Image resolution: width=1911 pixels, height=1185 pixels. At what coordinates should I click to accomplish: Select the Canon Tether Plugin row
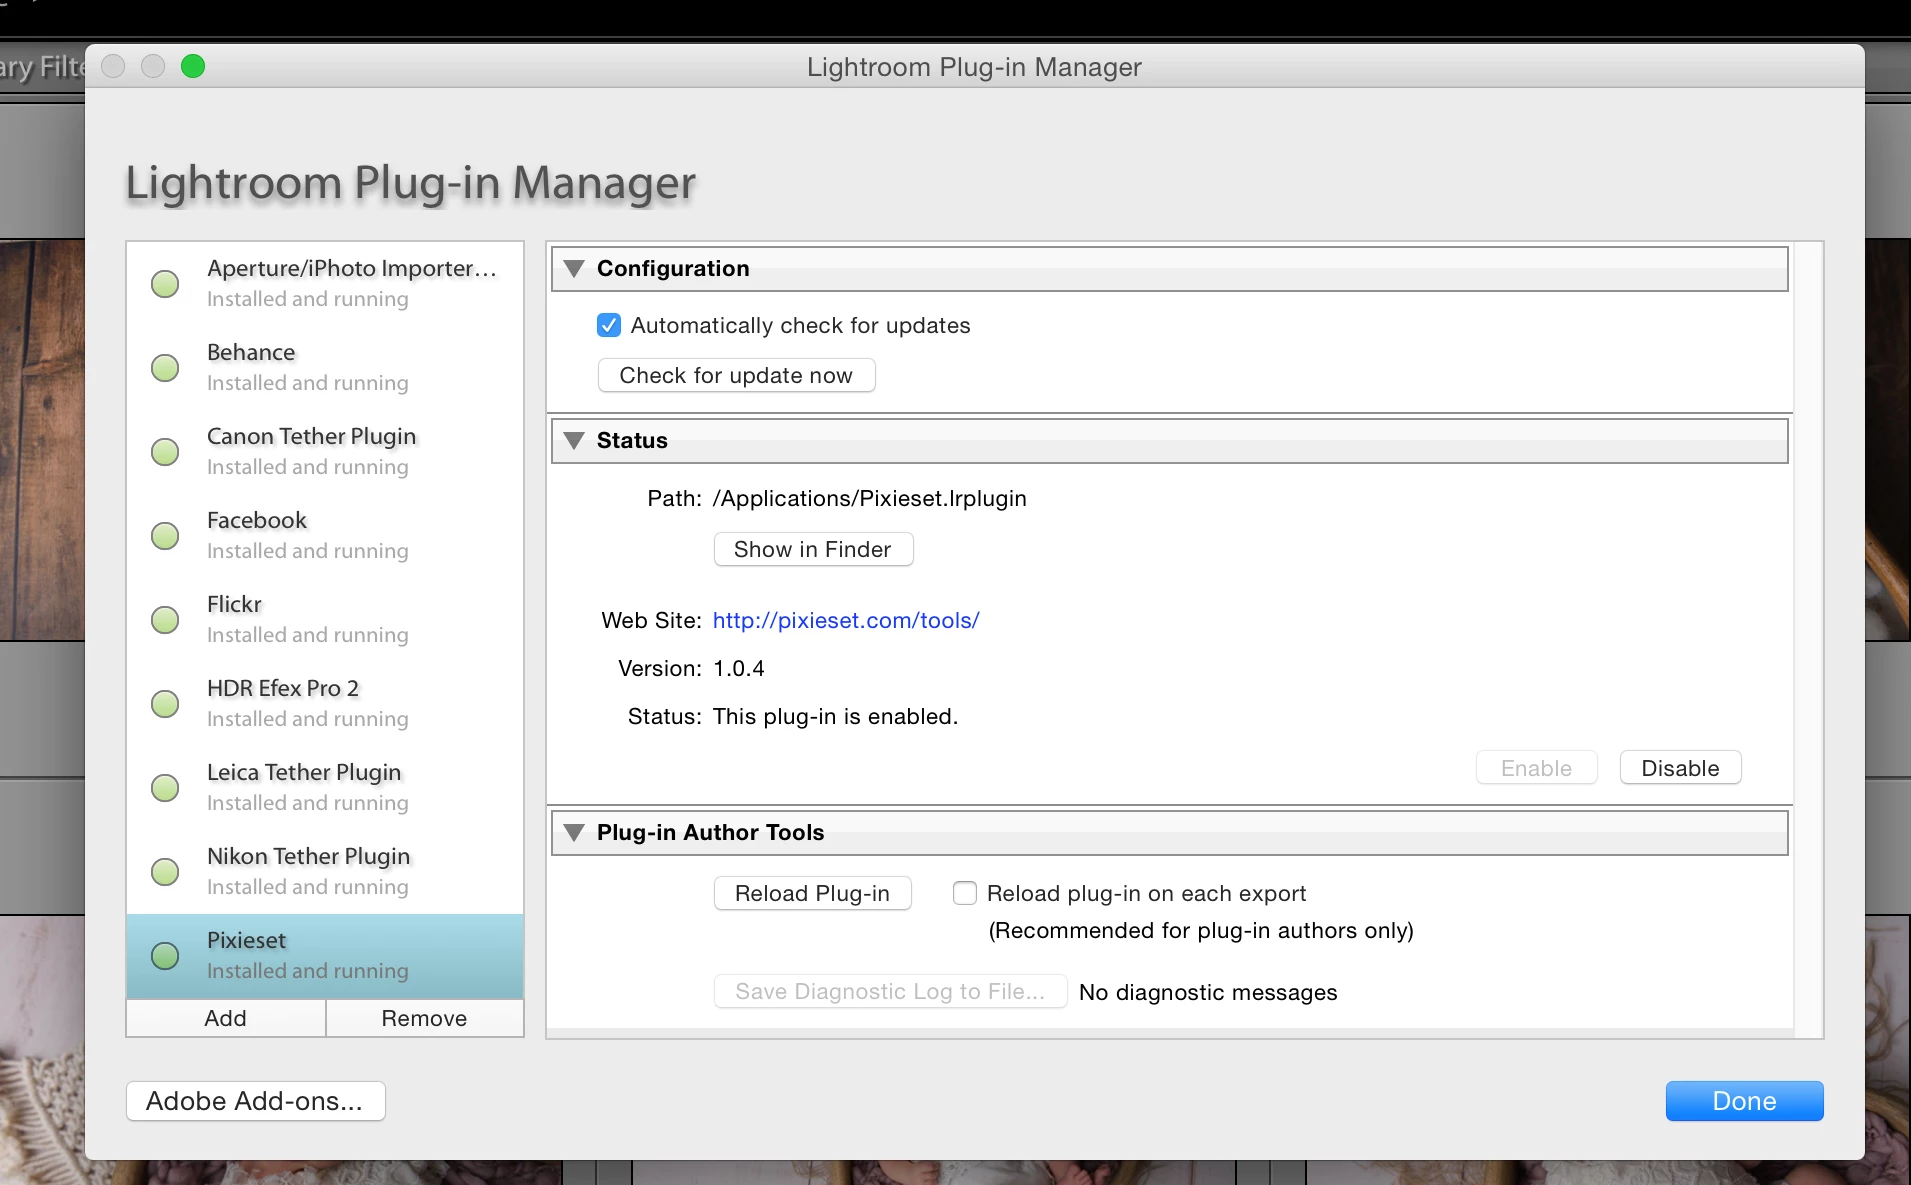click(x=325, y=452)
